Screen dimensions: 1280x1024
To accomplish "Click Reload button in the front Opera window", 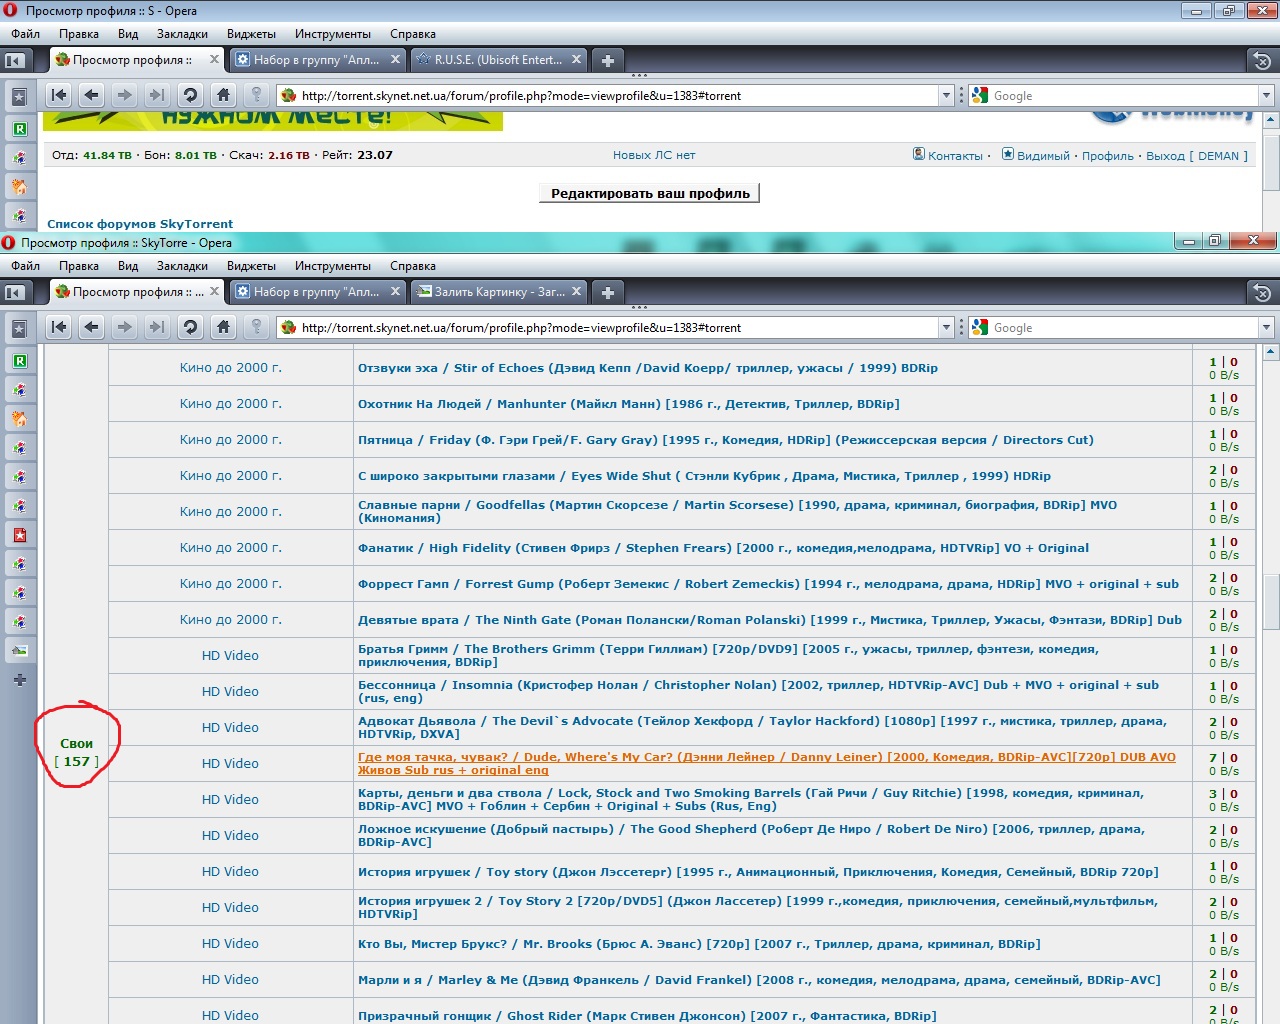I will pos(190,327).
